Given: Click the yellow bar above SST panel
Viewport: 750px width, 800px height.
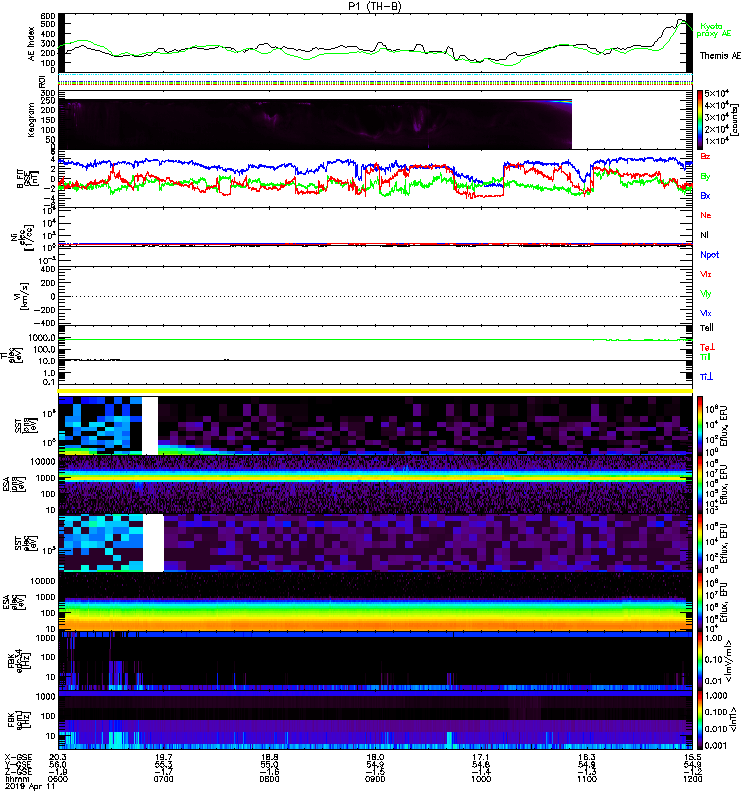Looking at the screenshot, I should (376, 391).
